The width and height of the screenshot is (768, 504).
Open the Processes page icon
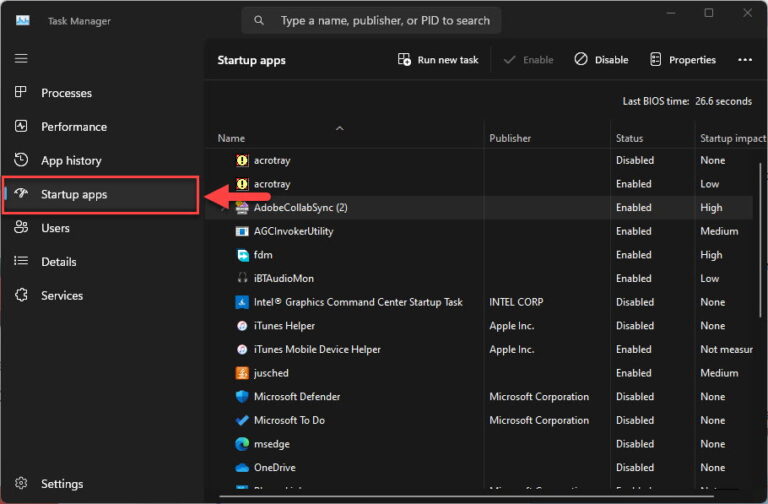(x=21, y=93)
